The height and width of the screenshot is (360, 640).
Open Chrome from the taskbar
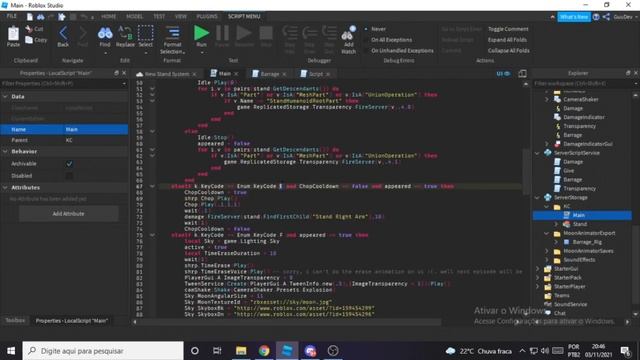point(264,351)
